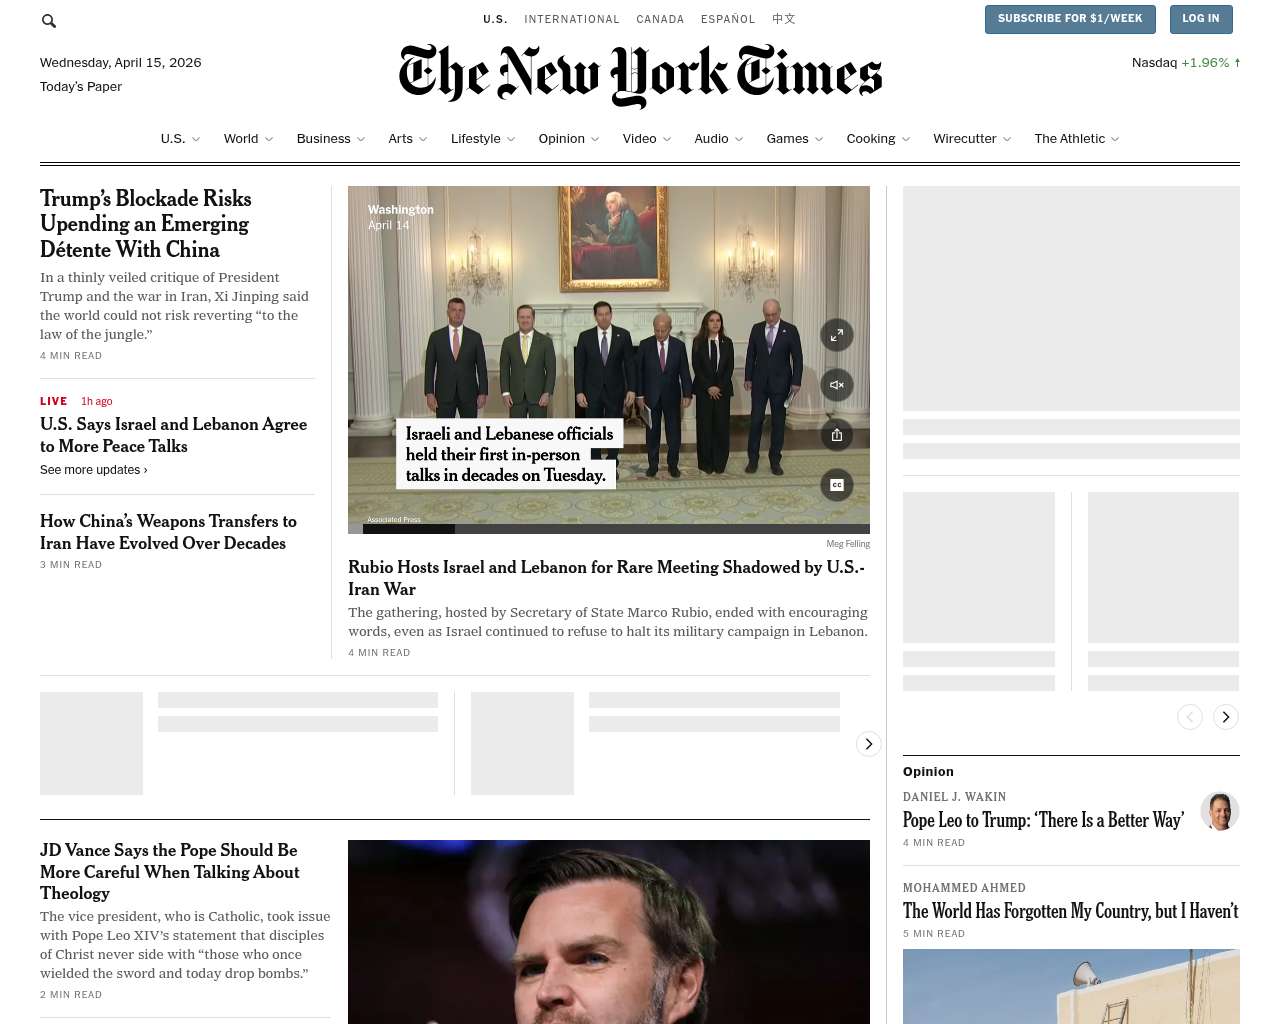Toggle closed captions on video

tap(837, 485)
